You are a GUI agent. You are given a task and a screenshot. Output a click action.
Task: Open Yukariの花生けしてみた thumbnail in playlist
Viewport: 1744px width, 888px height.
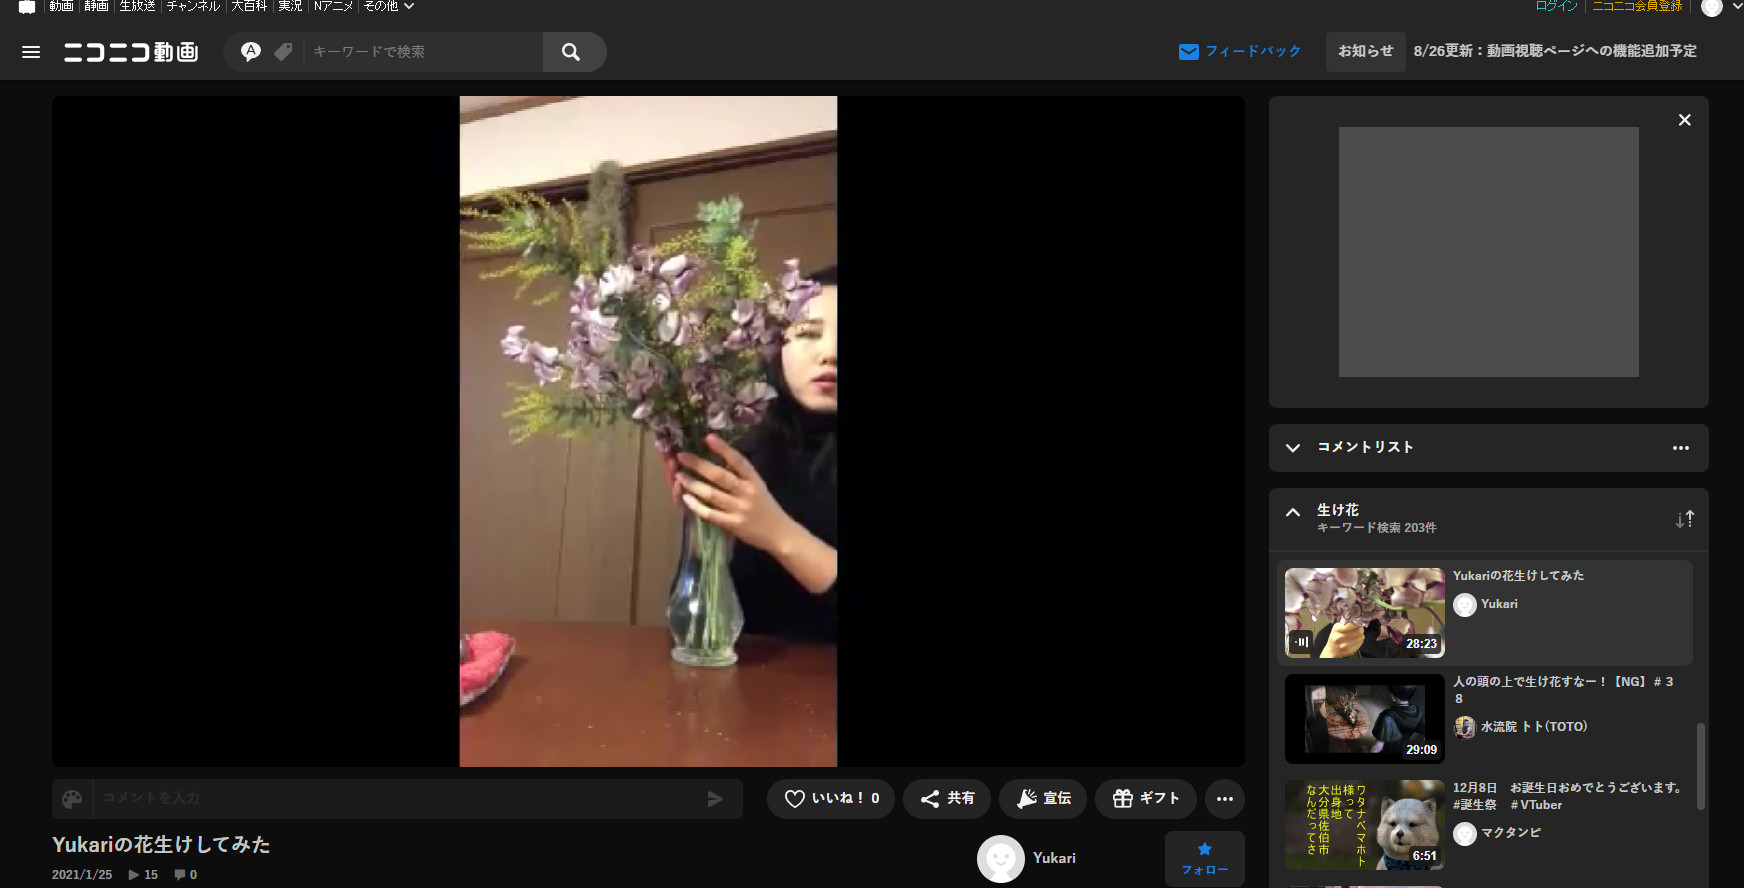(1365, 613)
